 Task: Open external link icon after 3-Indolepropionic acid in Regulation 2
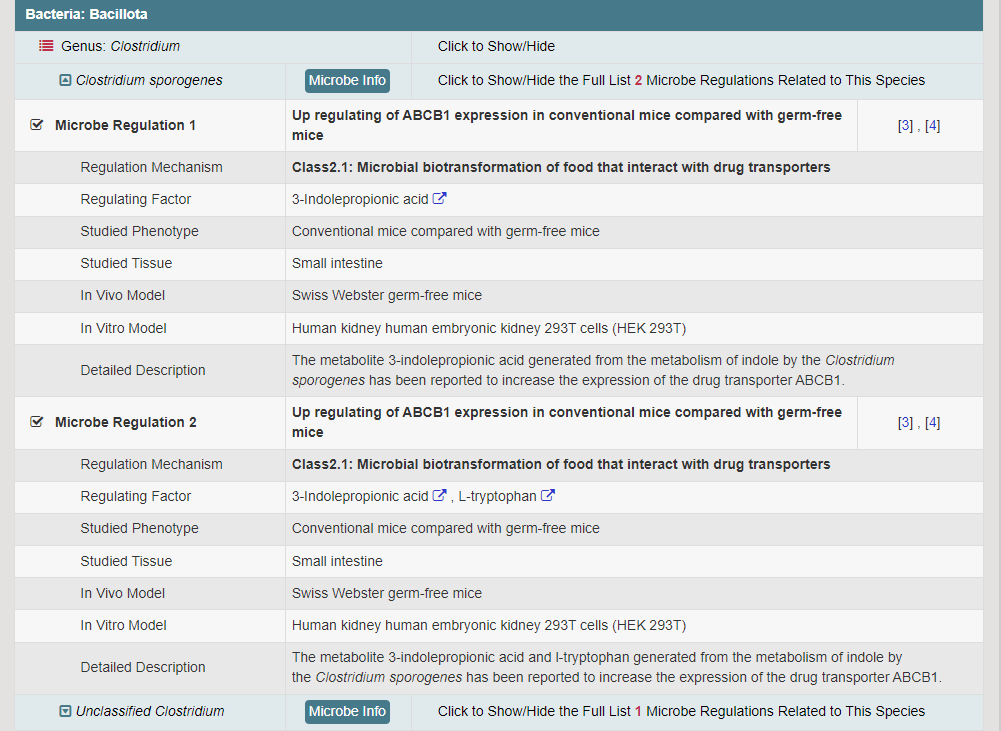click(440, 496)
